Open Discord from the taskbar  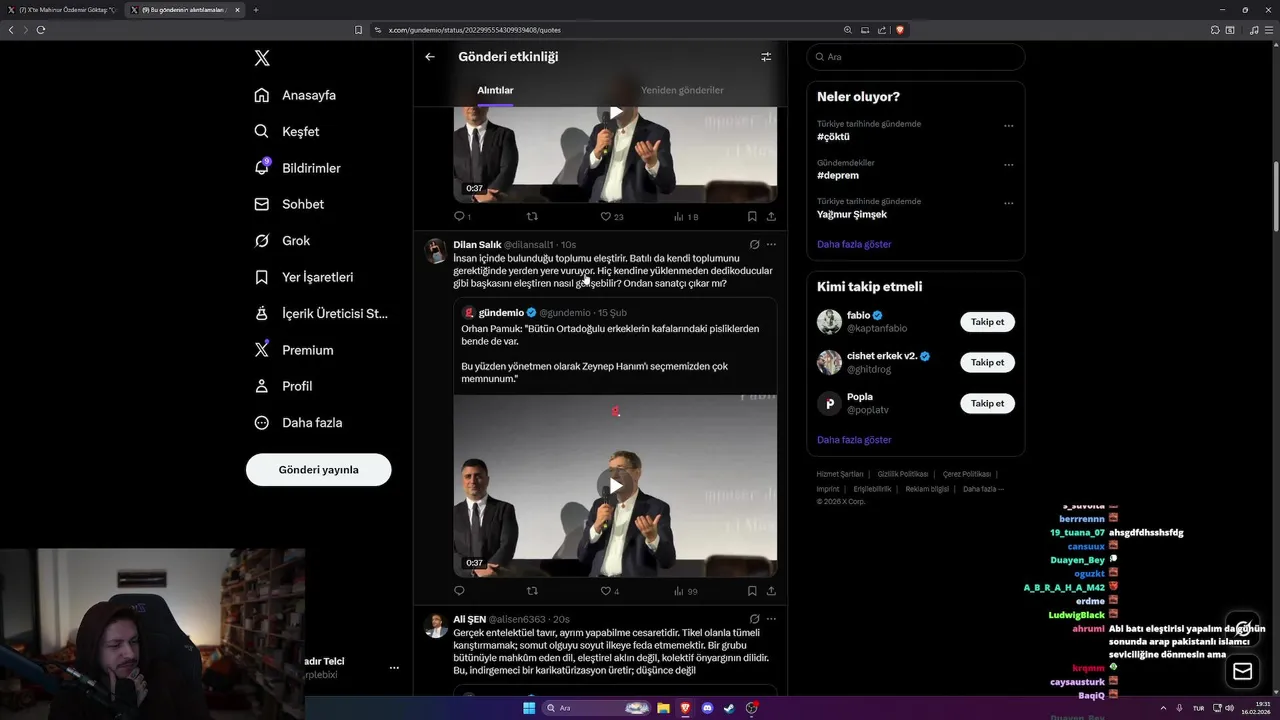[x=707, y=708]
